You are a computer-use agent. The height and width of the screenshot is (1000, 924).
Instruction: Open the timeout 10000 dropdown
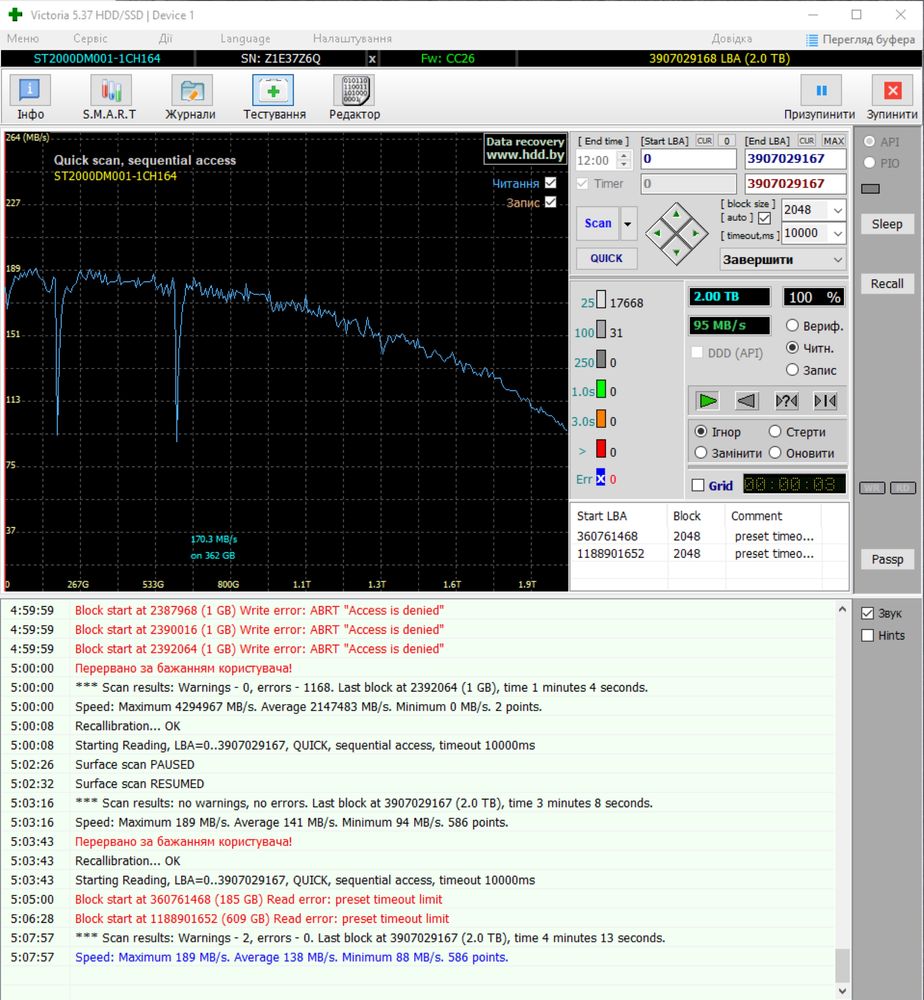point(837,233)
